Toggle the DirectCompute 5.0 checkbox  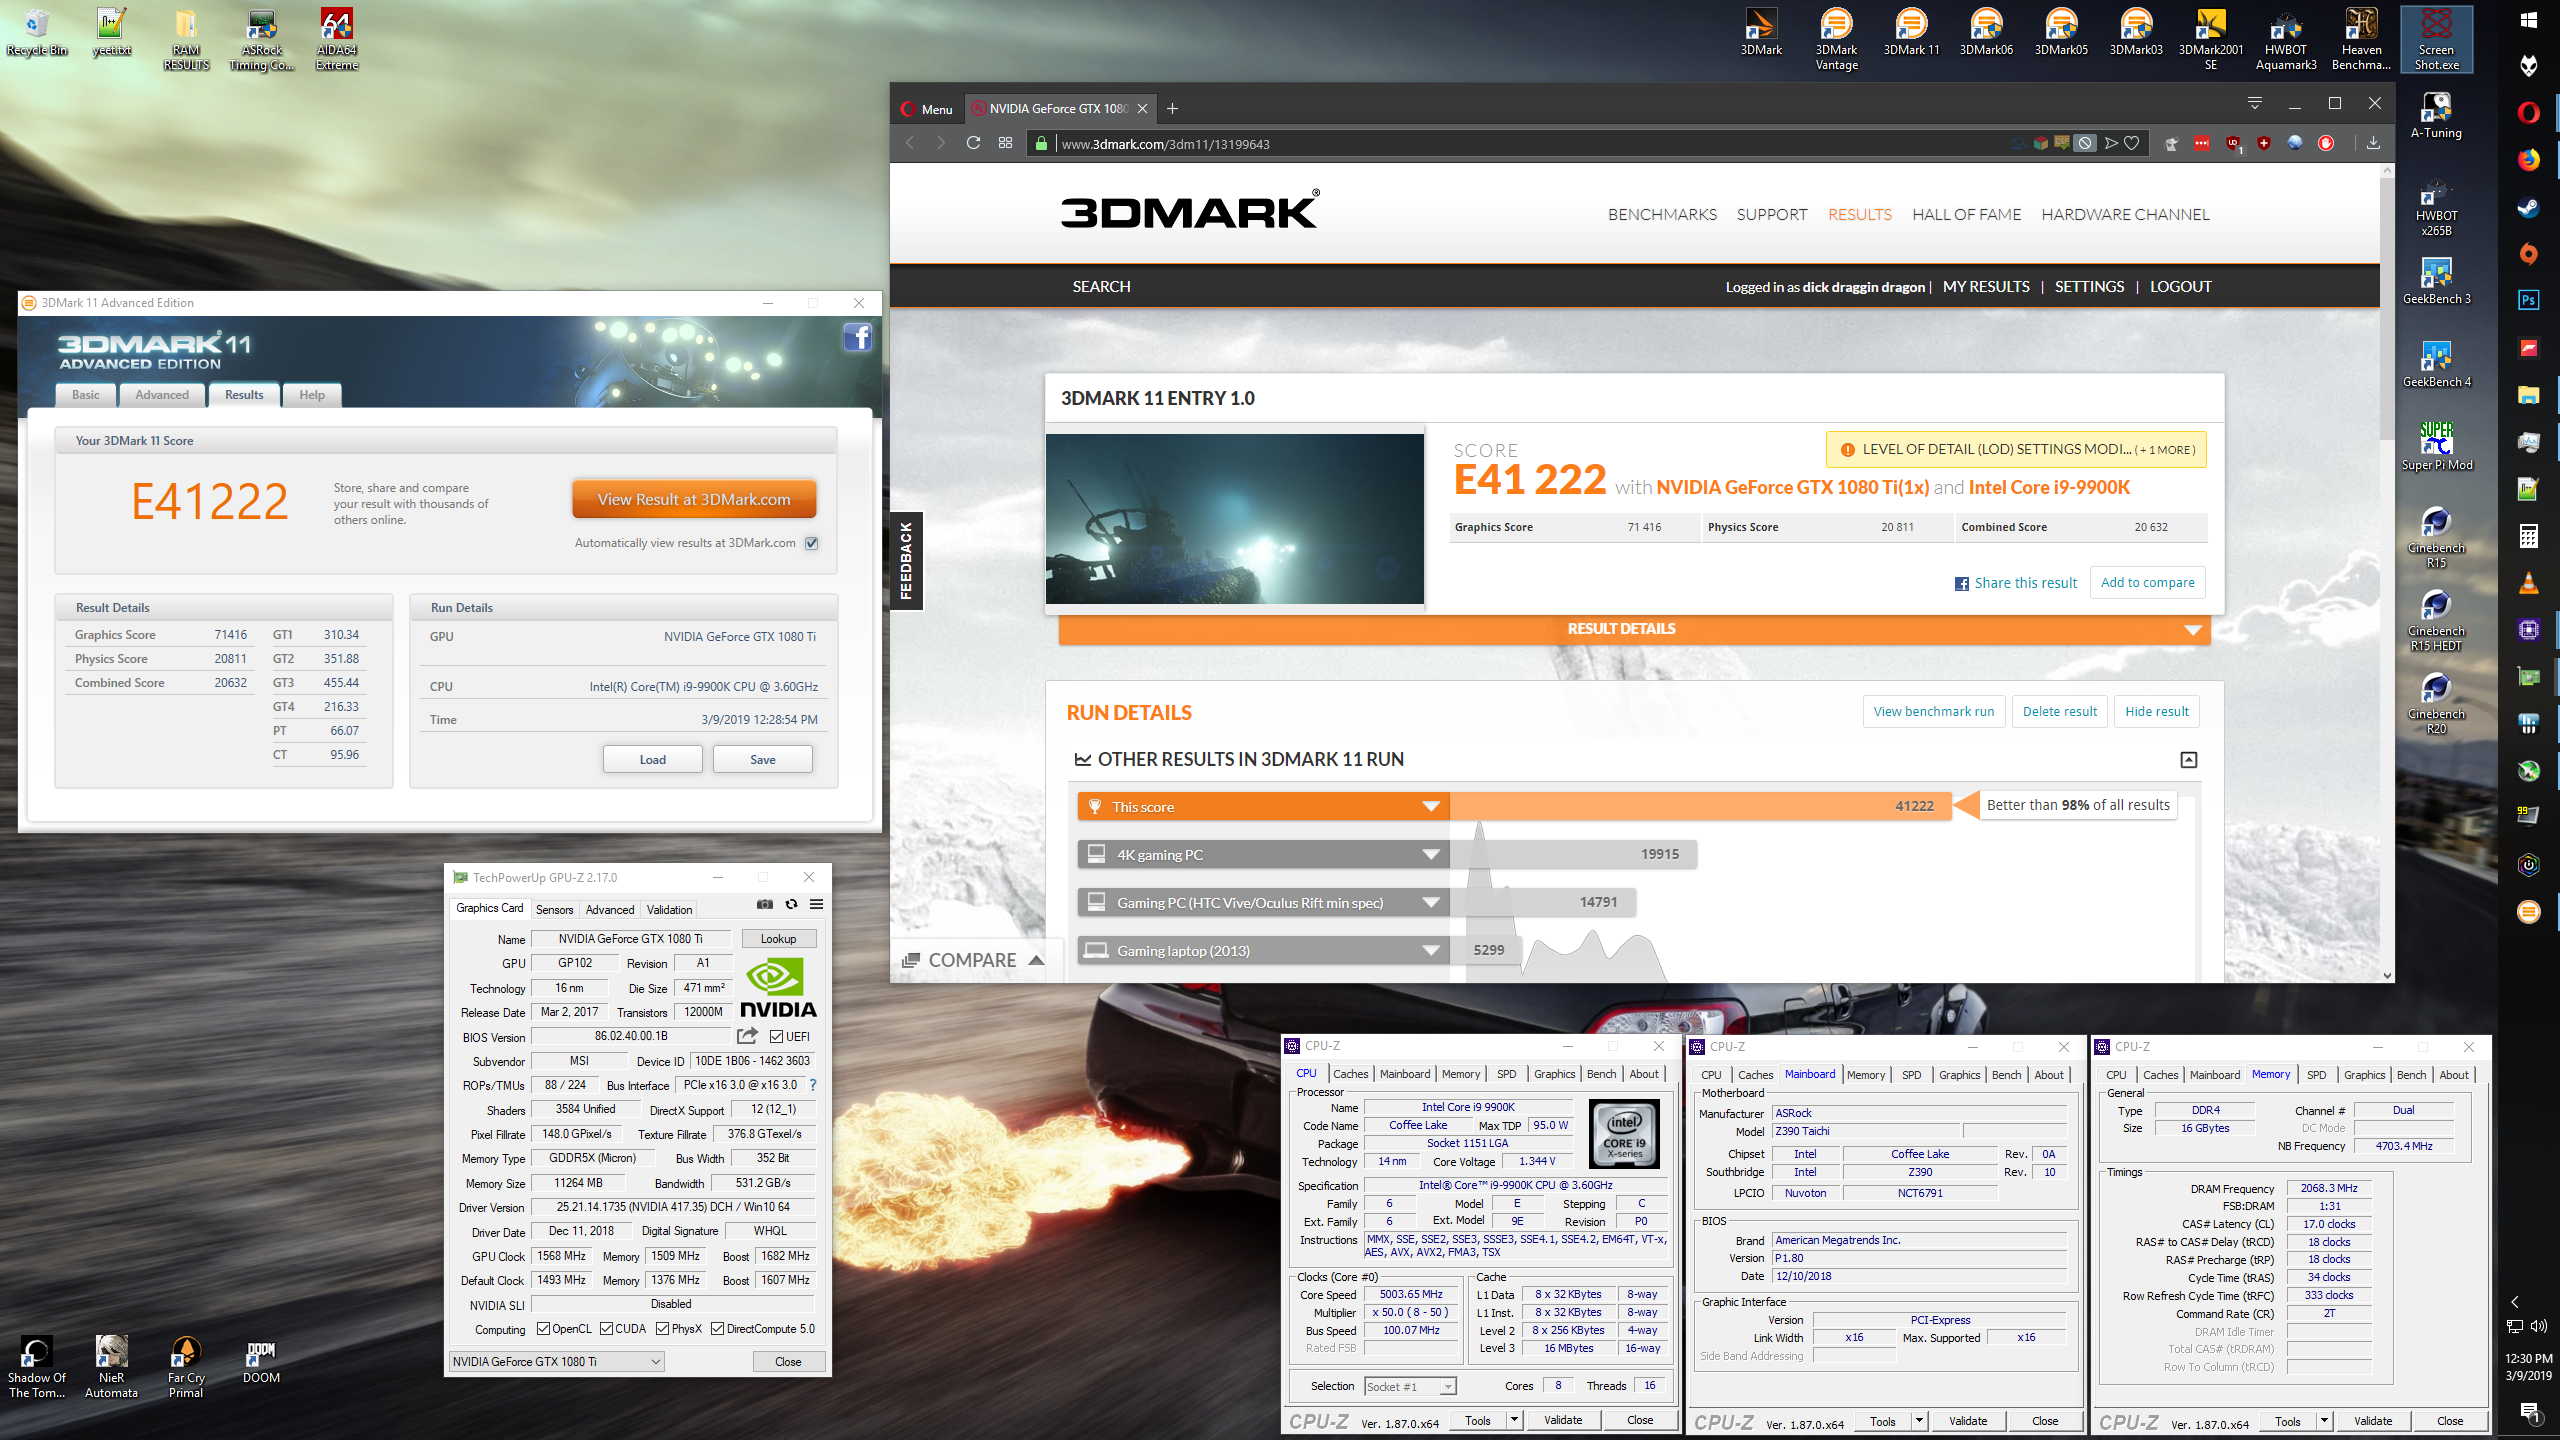(x=717, y=1329)
